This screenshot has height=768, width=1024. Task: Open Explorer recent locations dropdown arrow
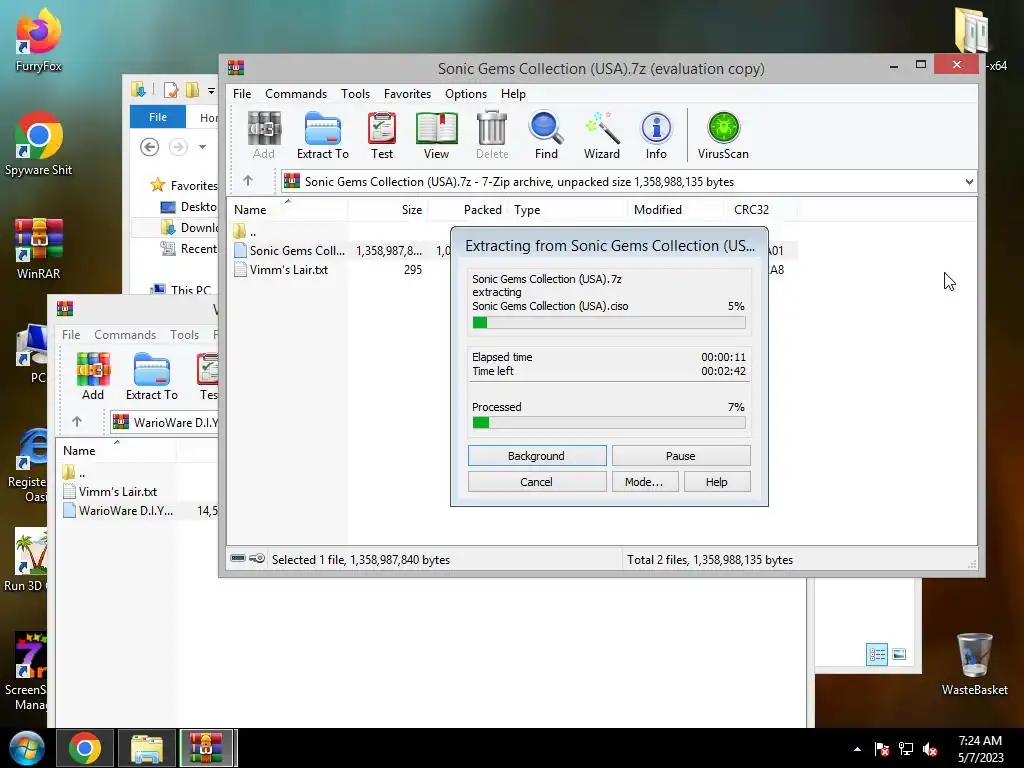point(202,147)
